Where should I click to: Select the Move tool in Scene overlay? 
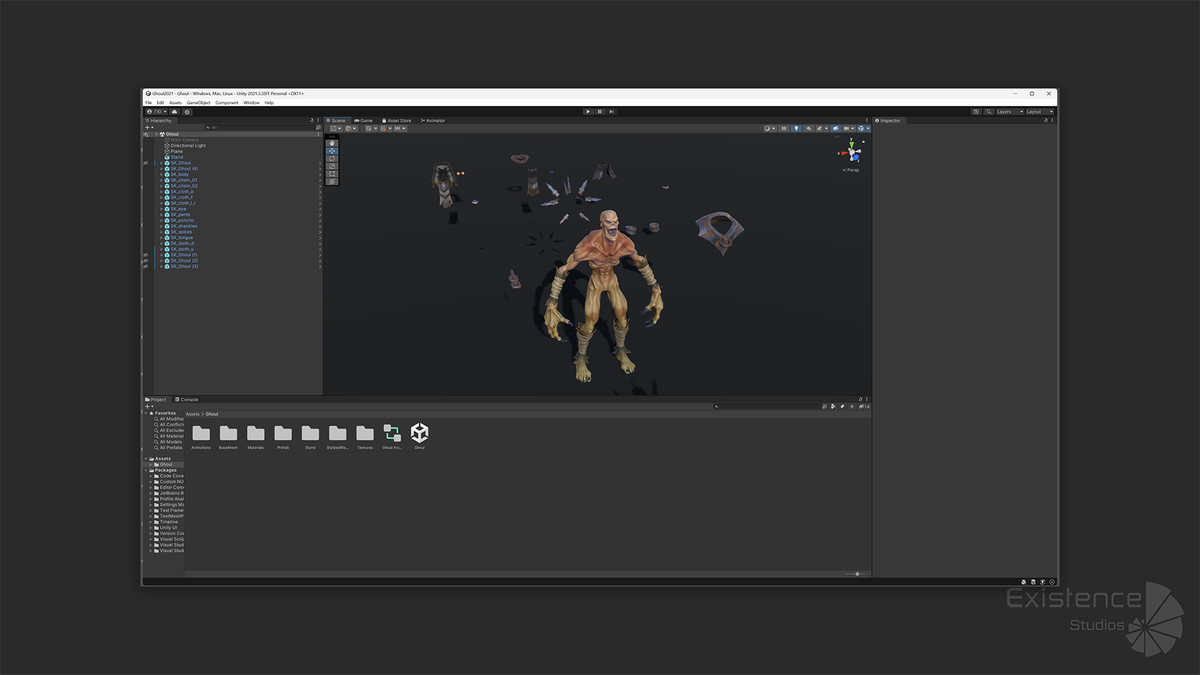332,151
